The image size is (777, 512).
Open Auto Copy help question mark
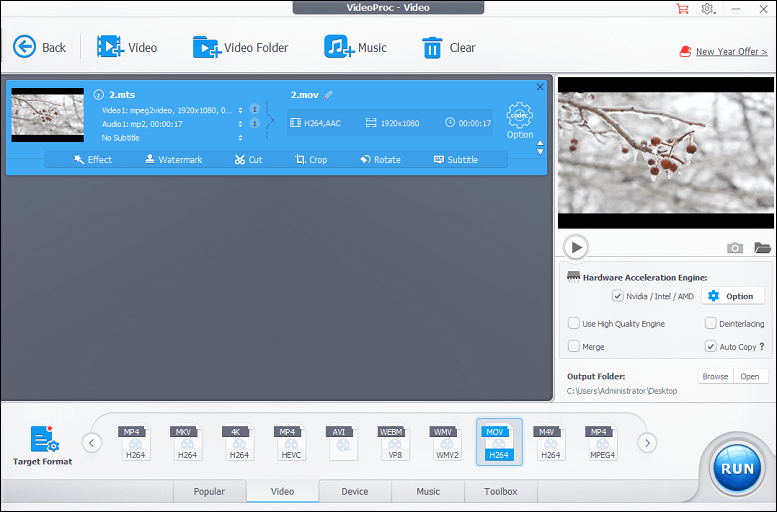762,346
